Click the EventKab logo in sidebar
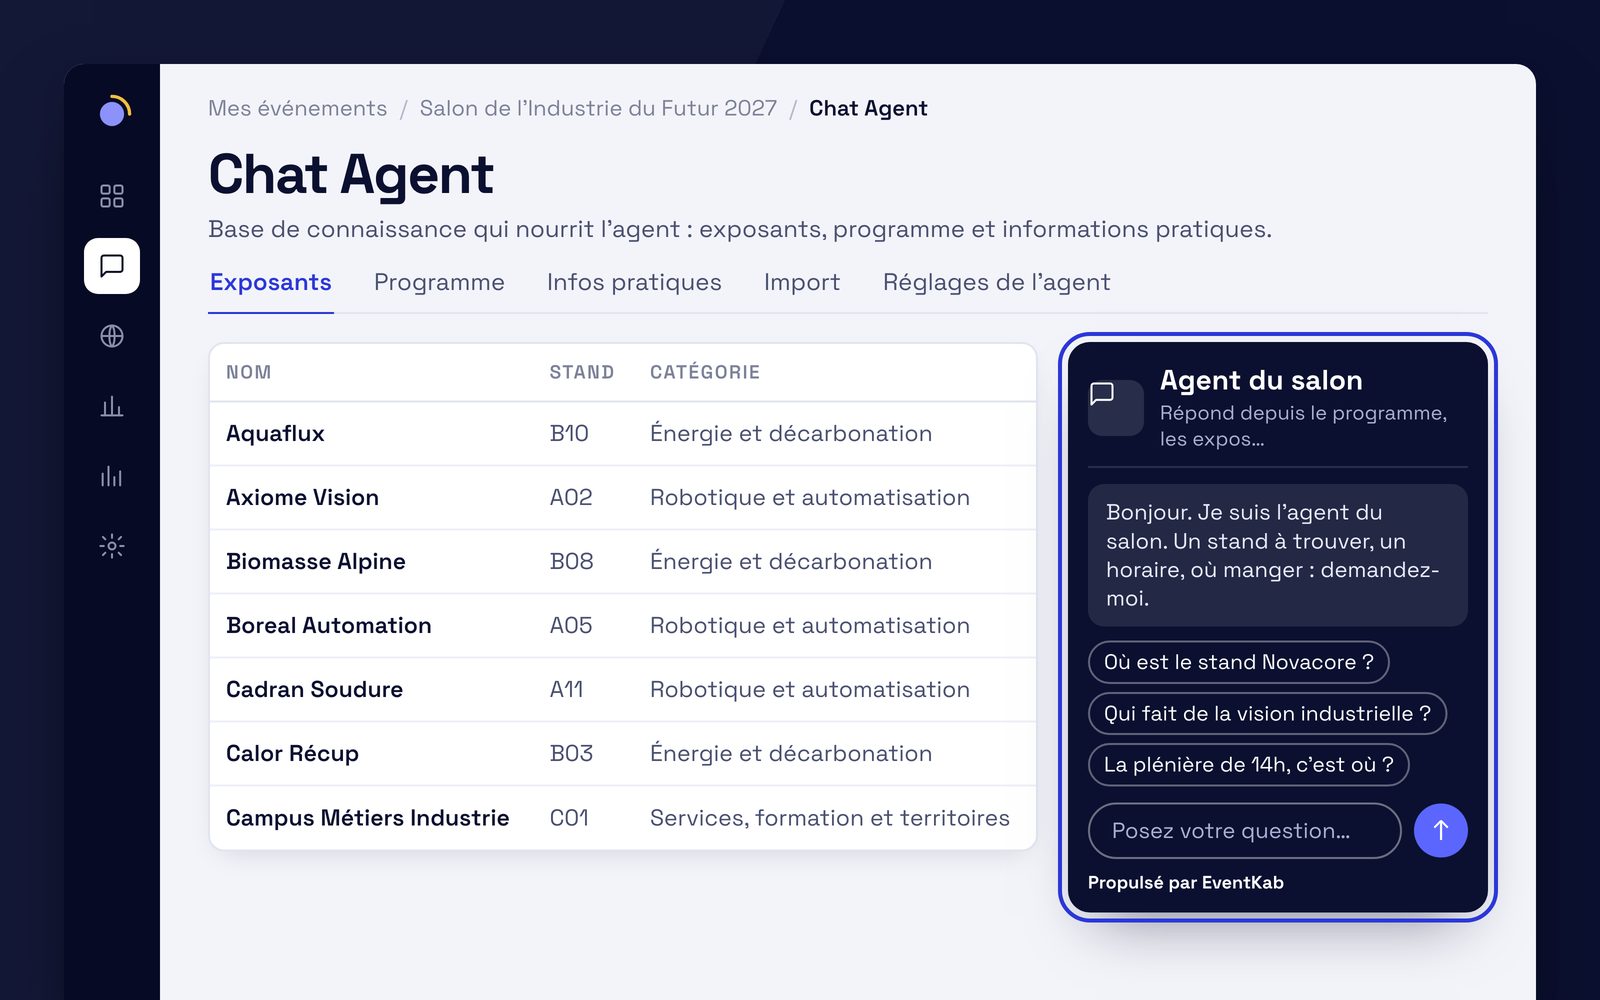 pos(114,110)
